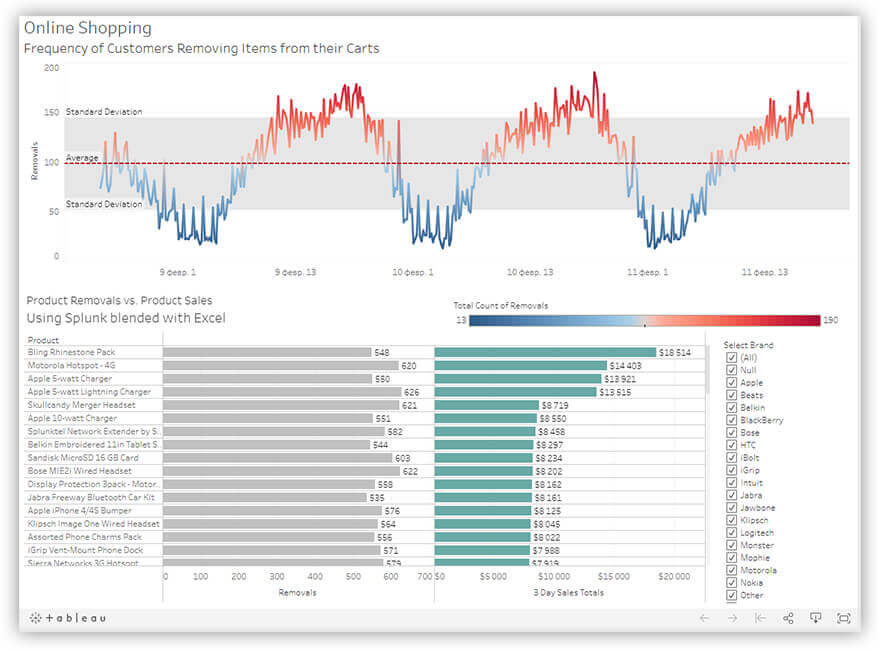Click the Total Count of Removals color legend
This screenshot has width=880, height=651.
point(644,320)
